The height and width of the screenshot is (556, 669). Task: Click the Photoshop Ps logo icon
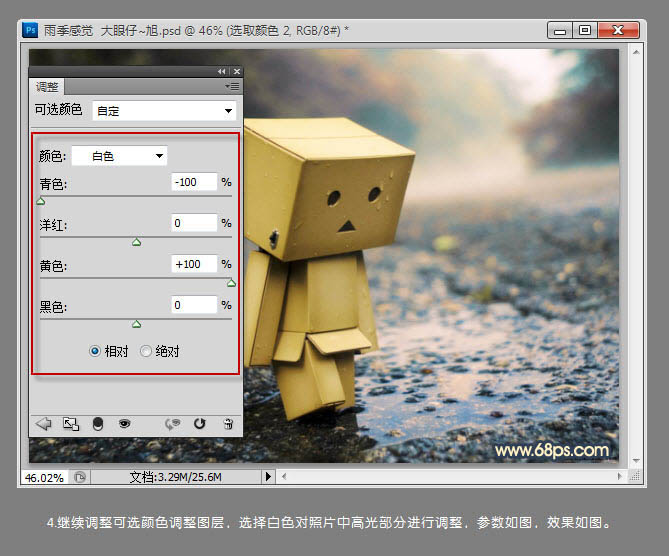tap(30, 30)
